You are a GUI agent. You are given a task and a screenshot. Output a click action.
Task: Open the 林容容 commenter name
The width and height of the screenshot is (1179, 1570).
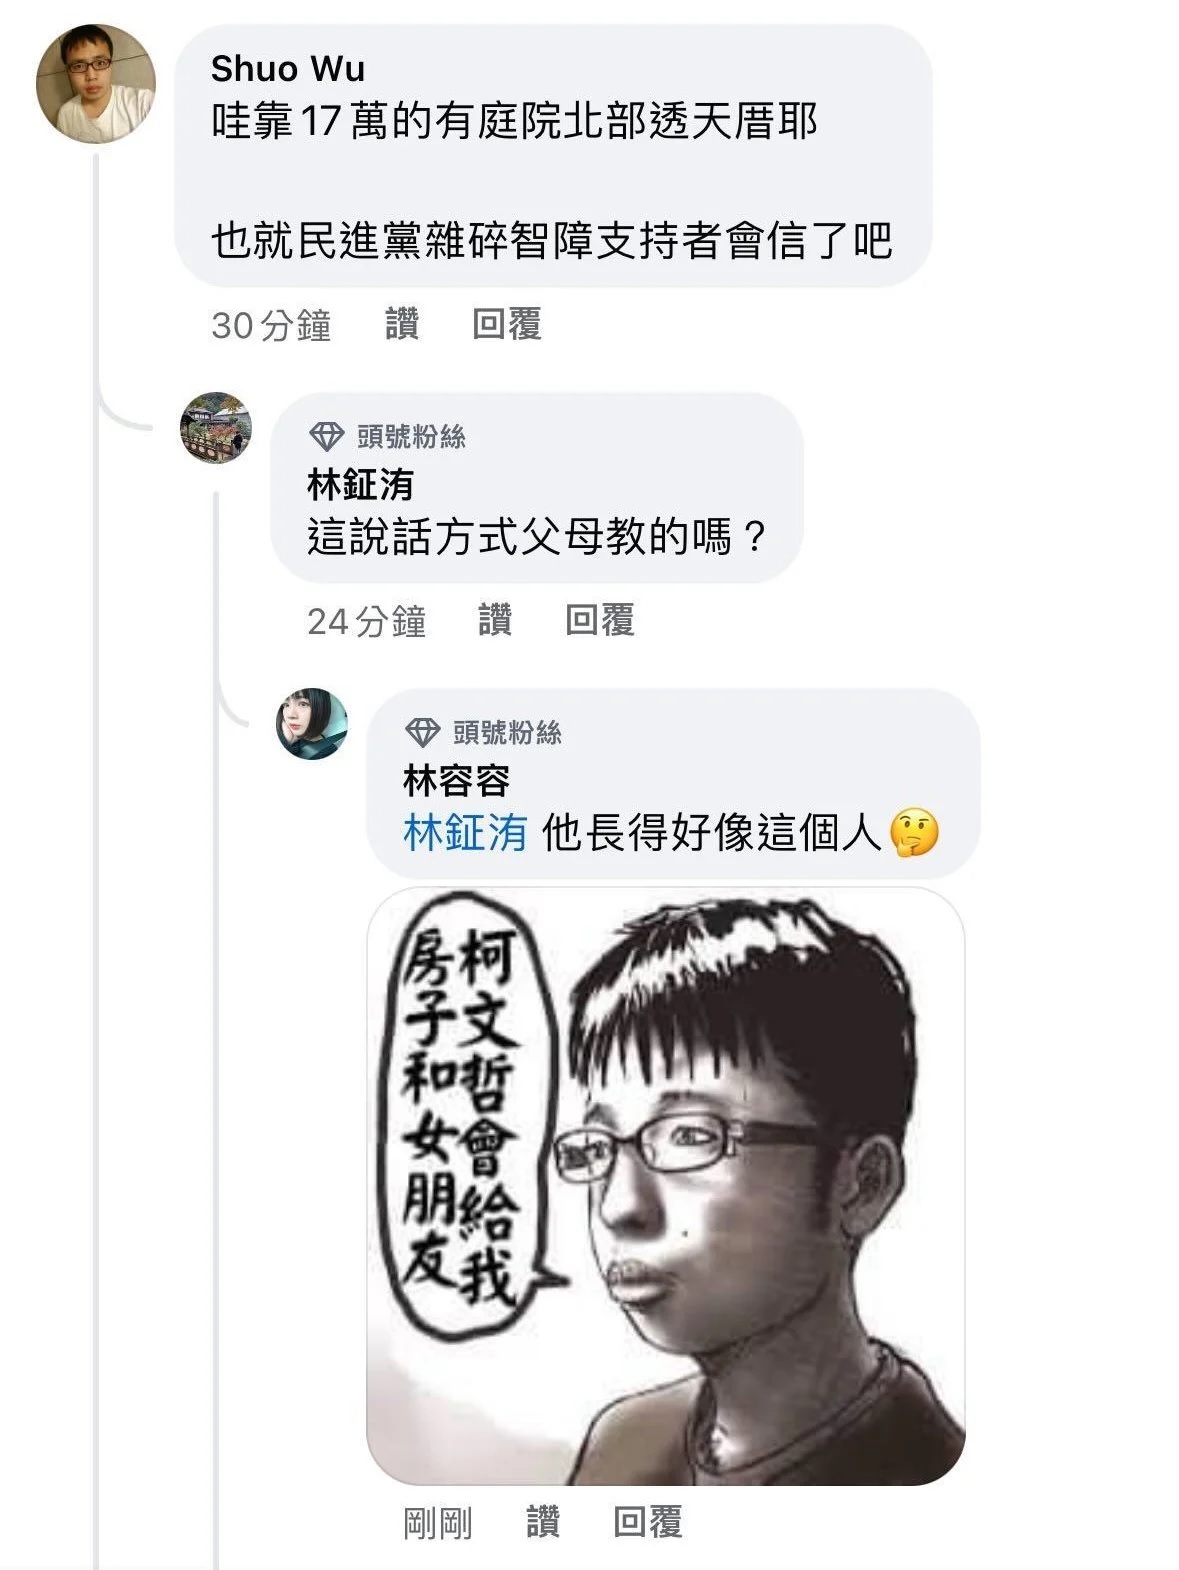coord(456,781)
